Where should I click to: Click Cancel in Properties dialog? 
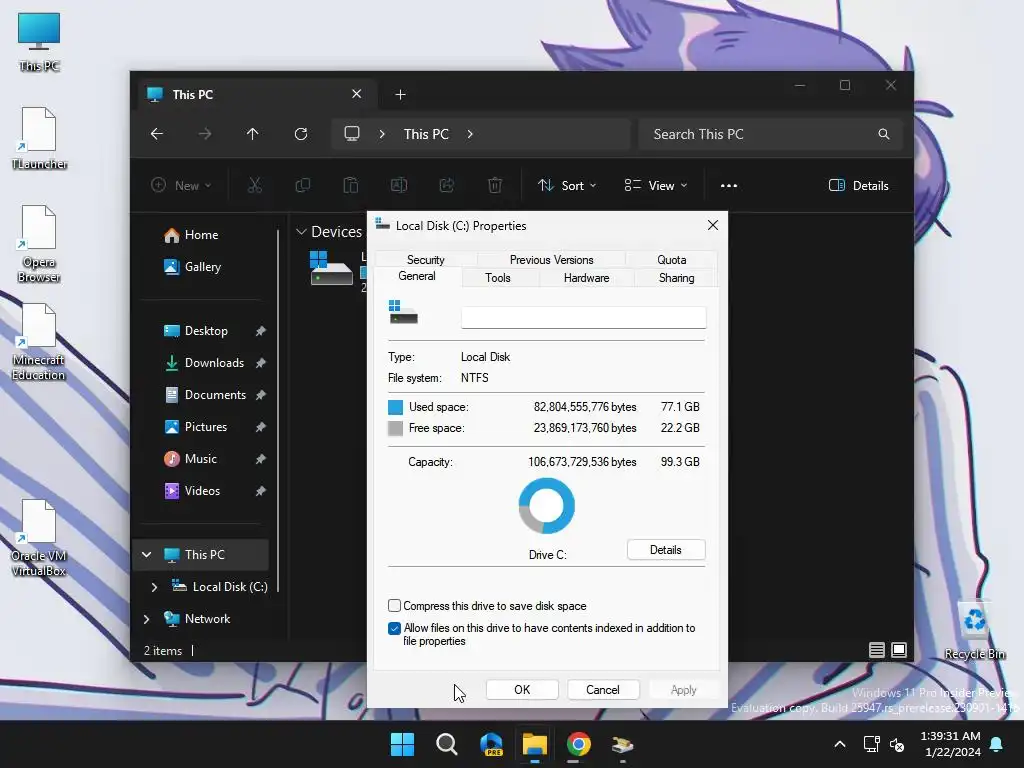(603, 690)
